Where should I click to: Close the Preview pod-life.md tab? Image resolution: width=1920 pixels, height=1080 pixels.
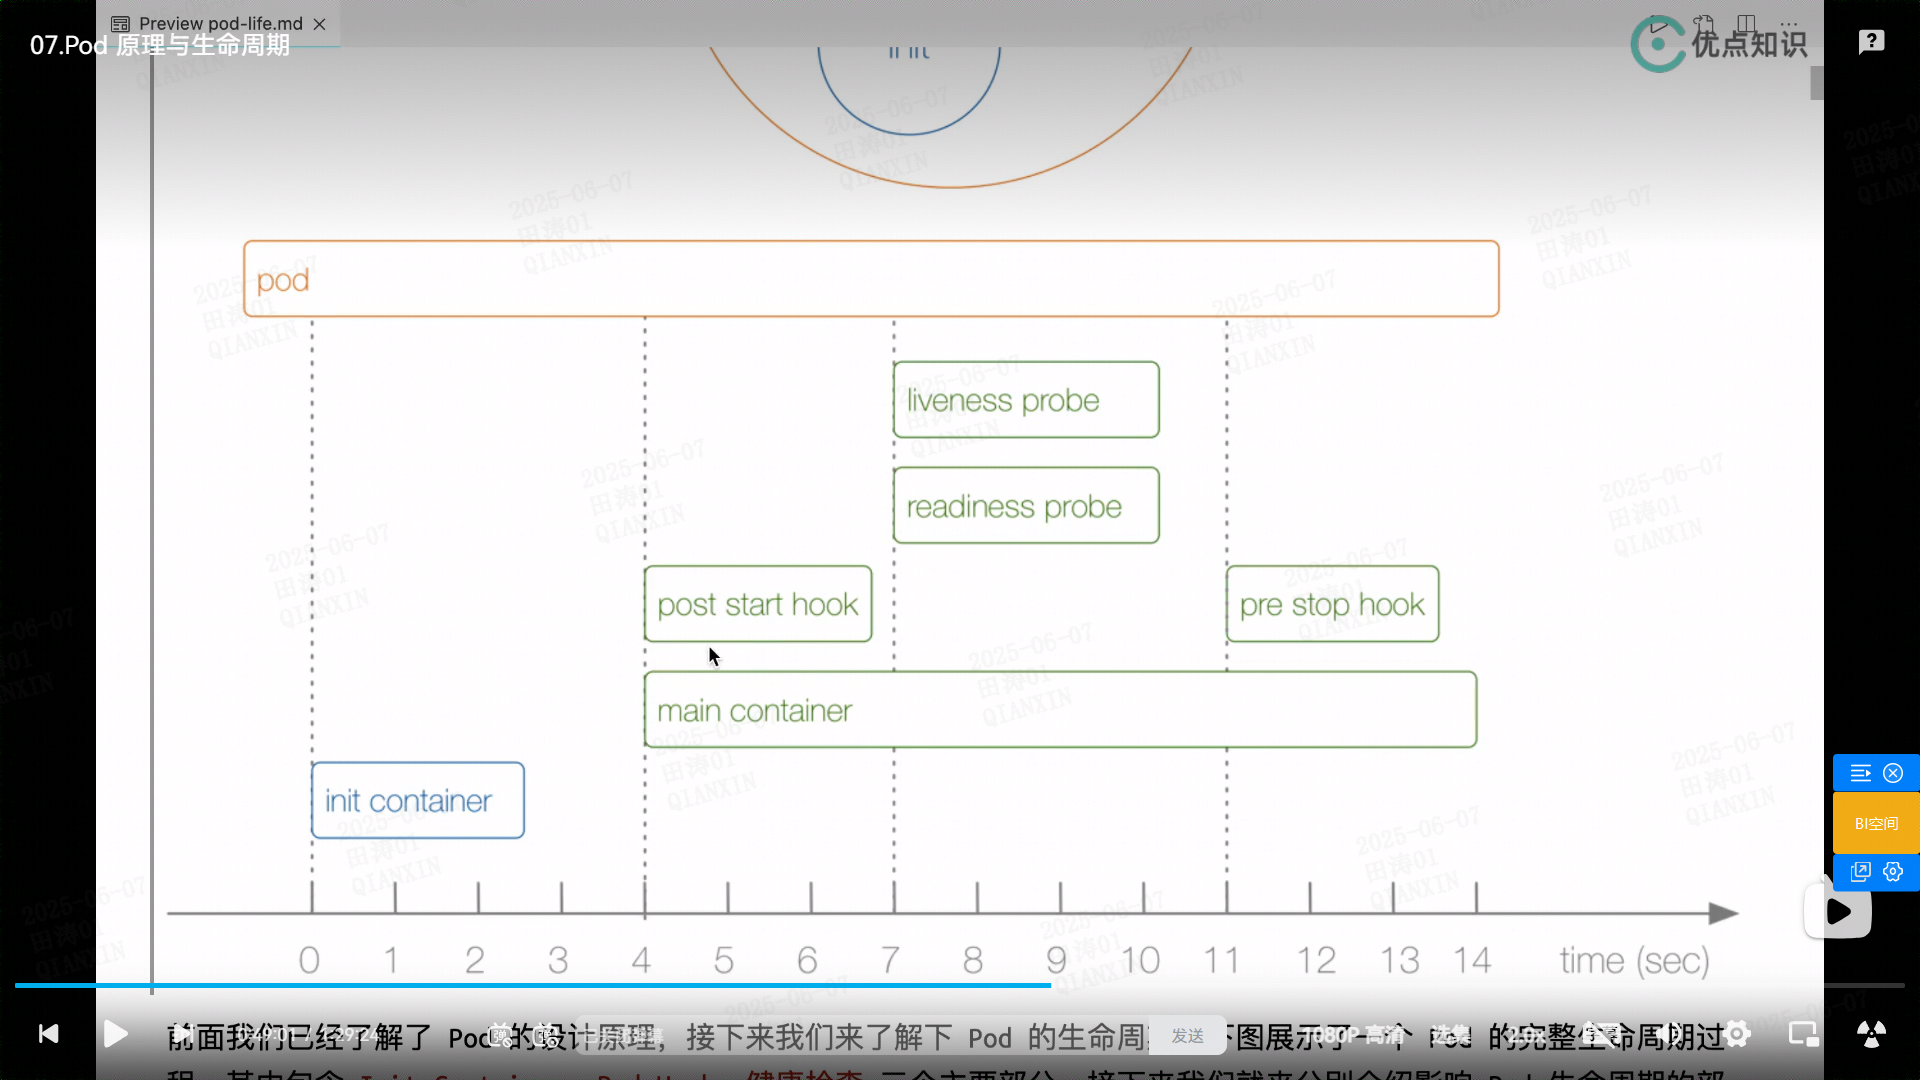tap(319, 23)
